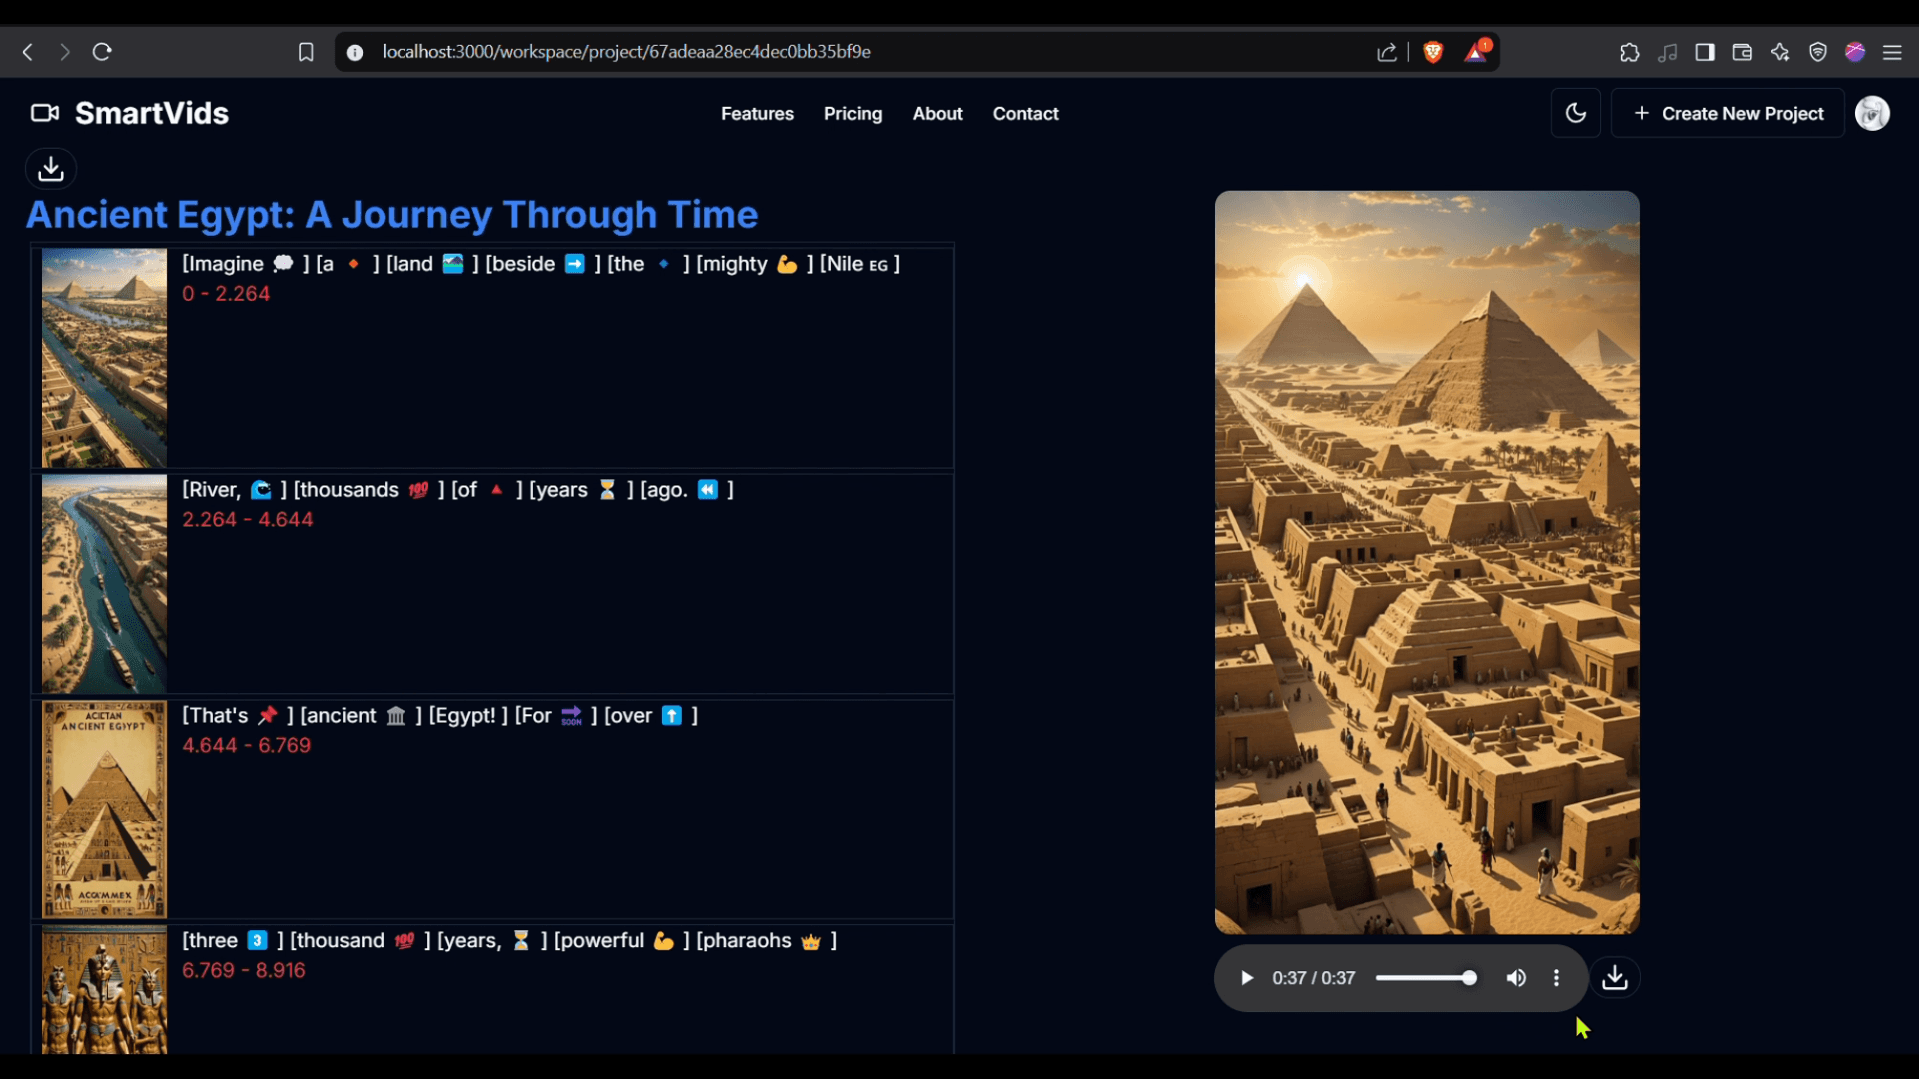Go back to the previous browser page
Viewport: 1919px width, 1079px height.
coord(28,52)
